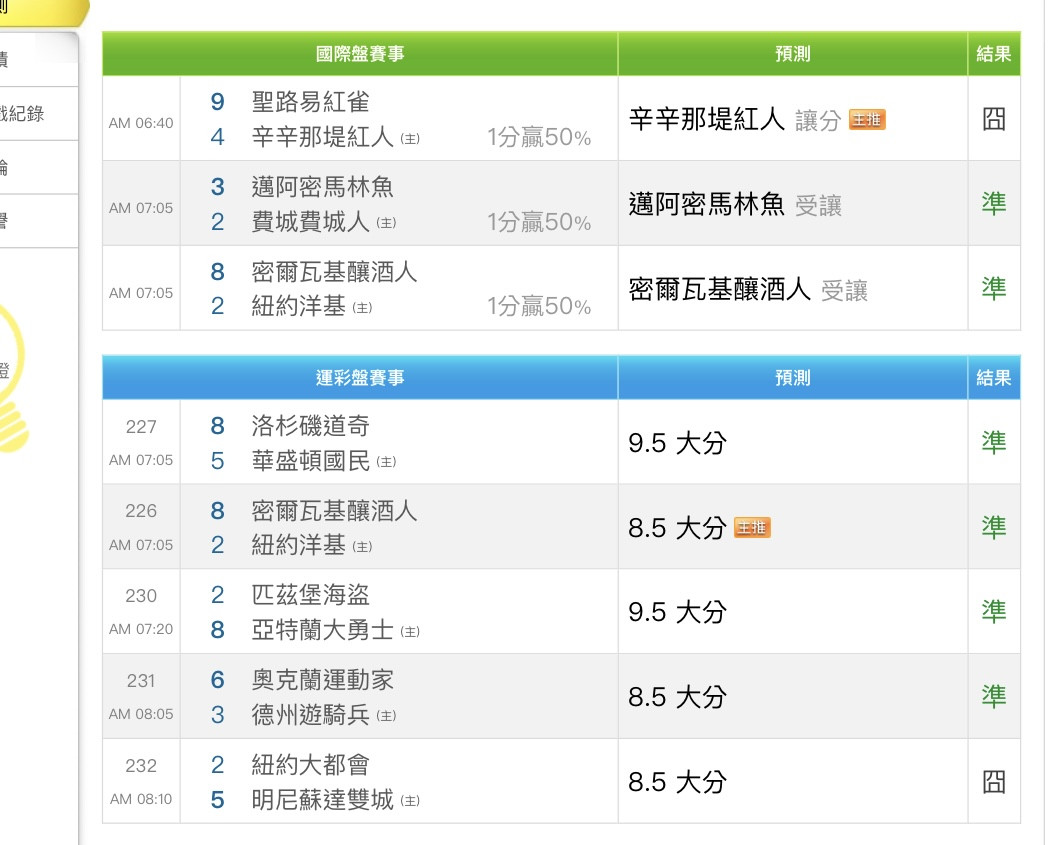
Task: Click game number 226
Action: click(141, 511)
